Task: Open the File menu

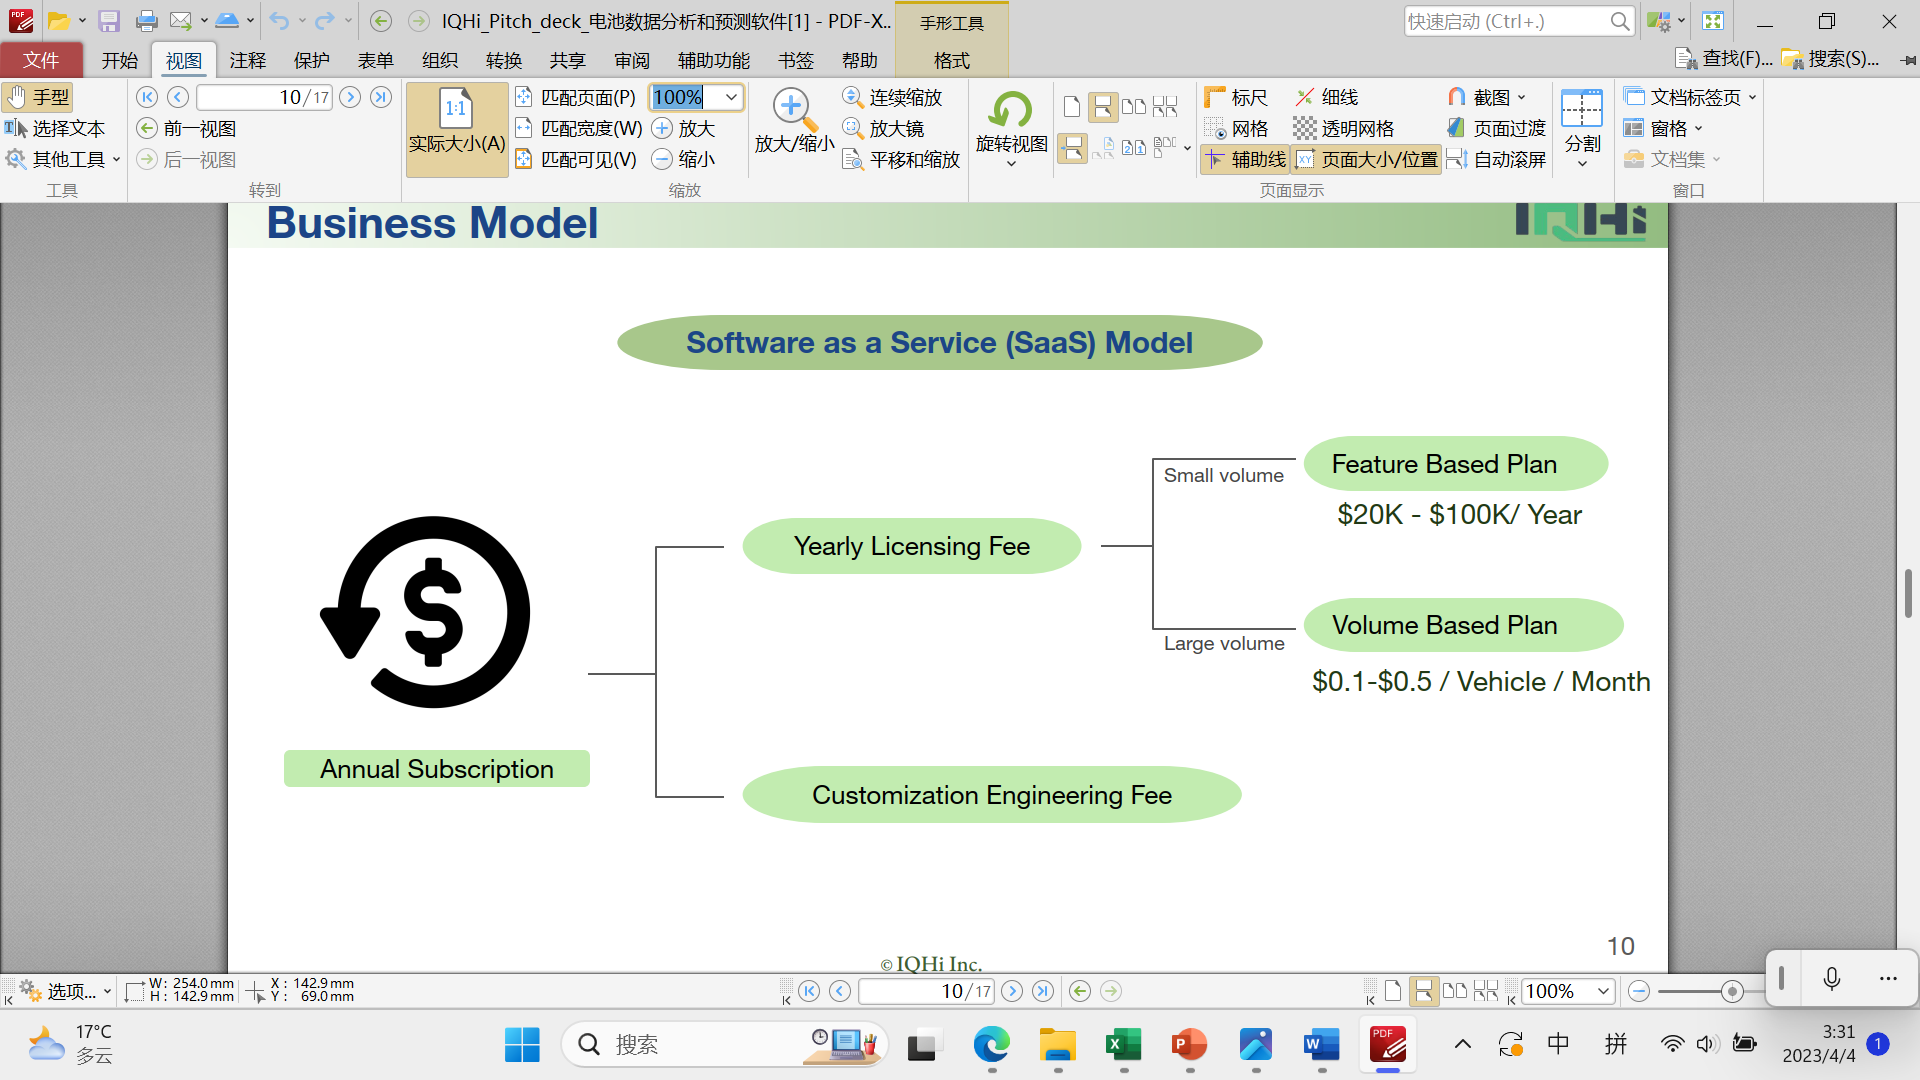Action: click(41, 60)
